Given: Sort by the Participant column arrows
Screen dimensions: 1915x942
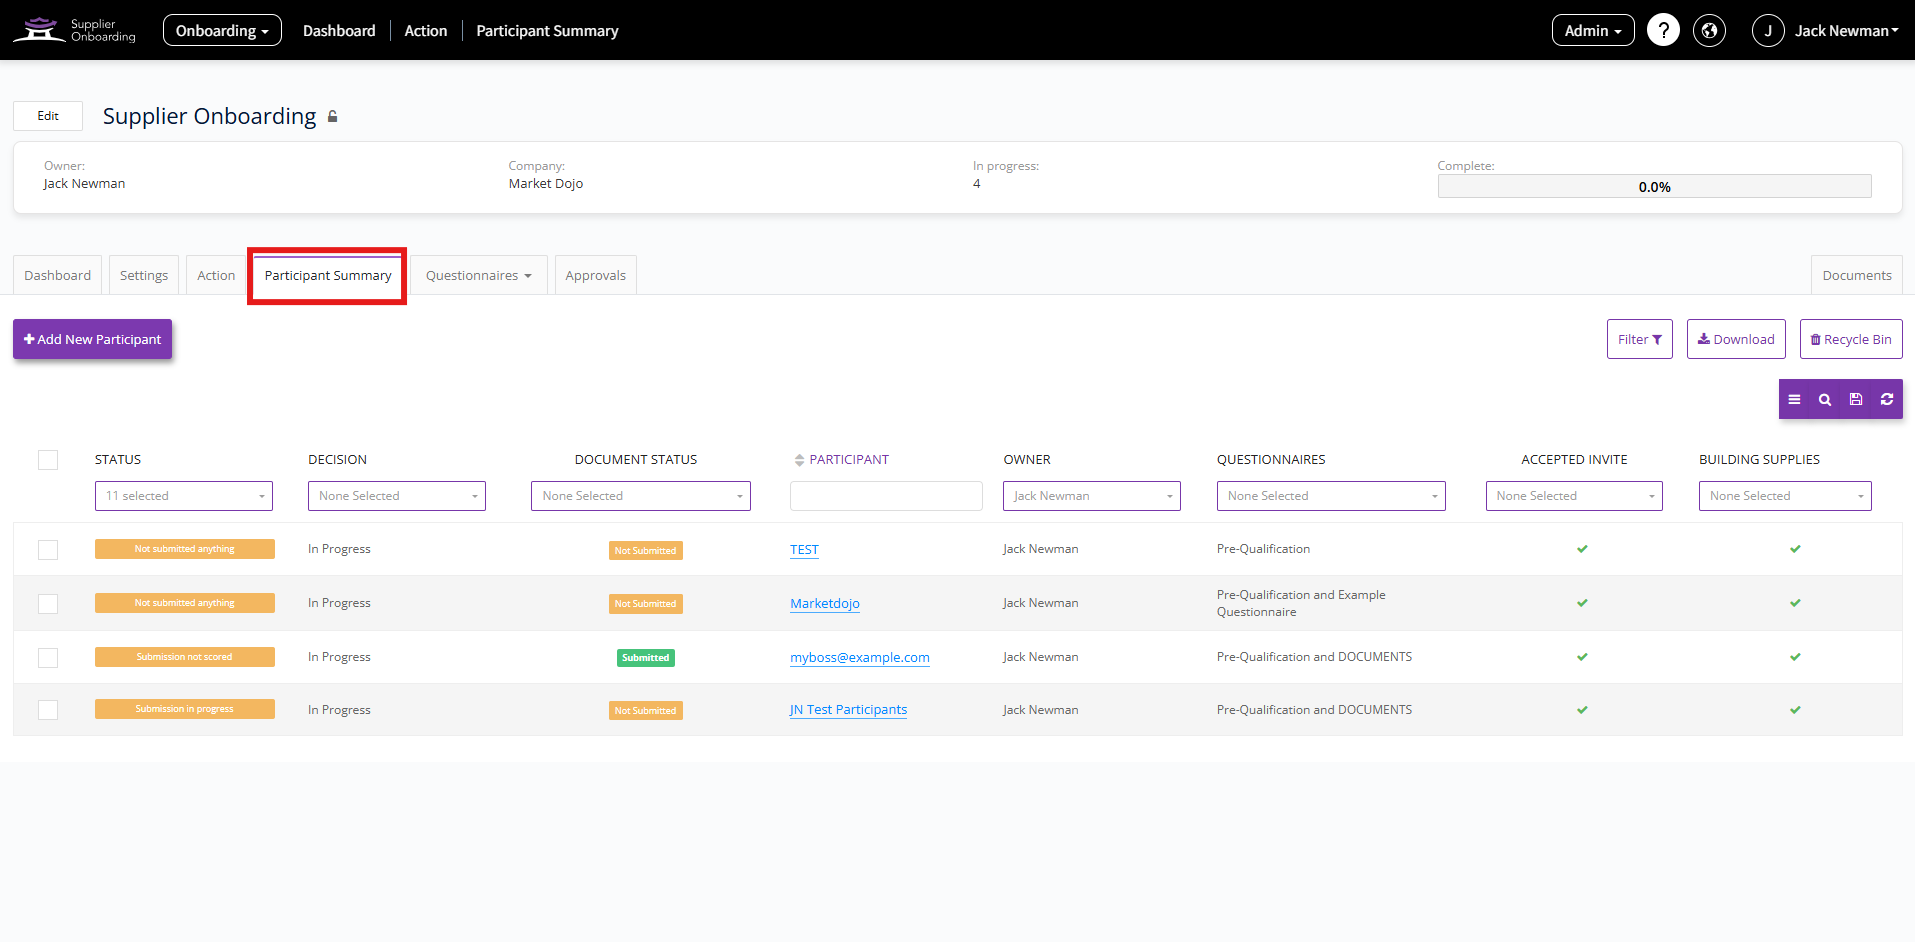Looking at the screenshot, I should 799,460.
